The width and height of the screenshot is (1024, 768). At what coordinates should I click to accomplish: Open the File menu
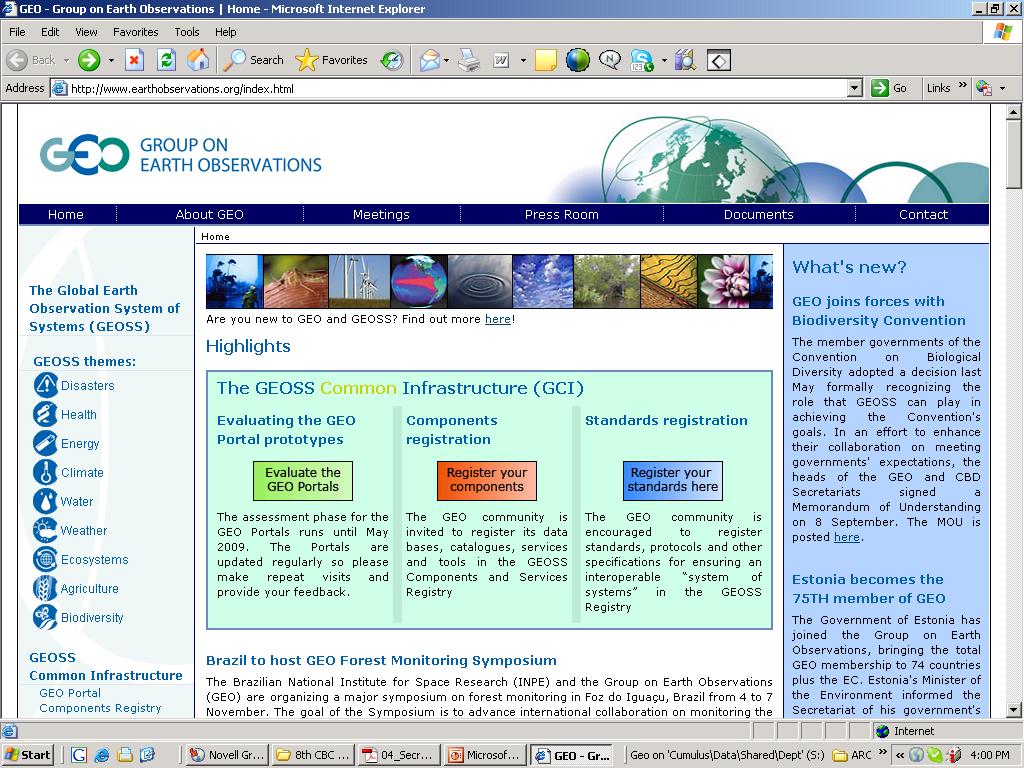tap(17, 32)
